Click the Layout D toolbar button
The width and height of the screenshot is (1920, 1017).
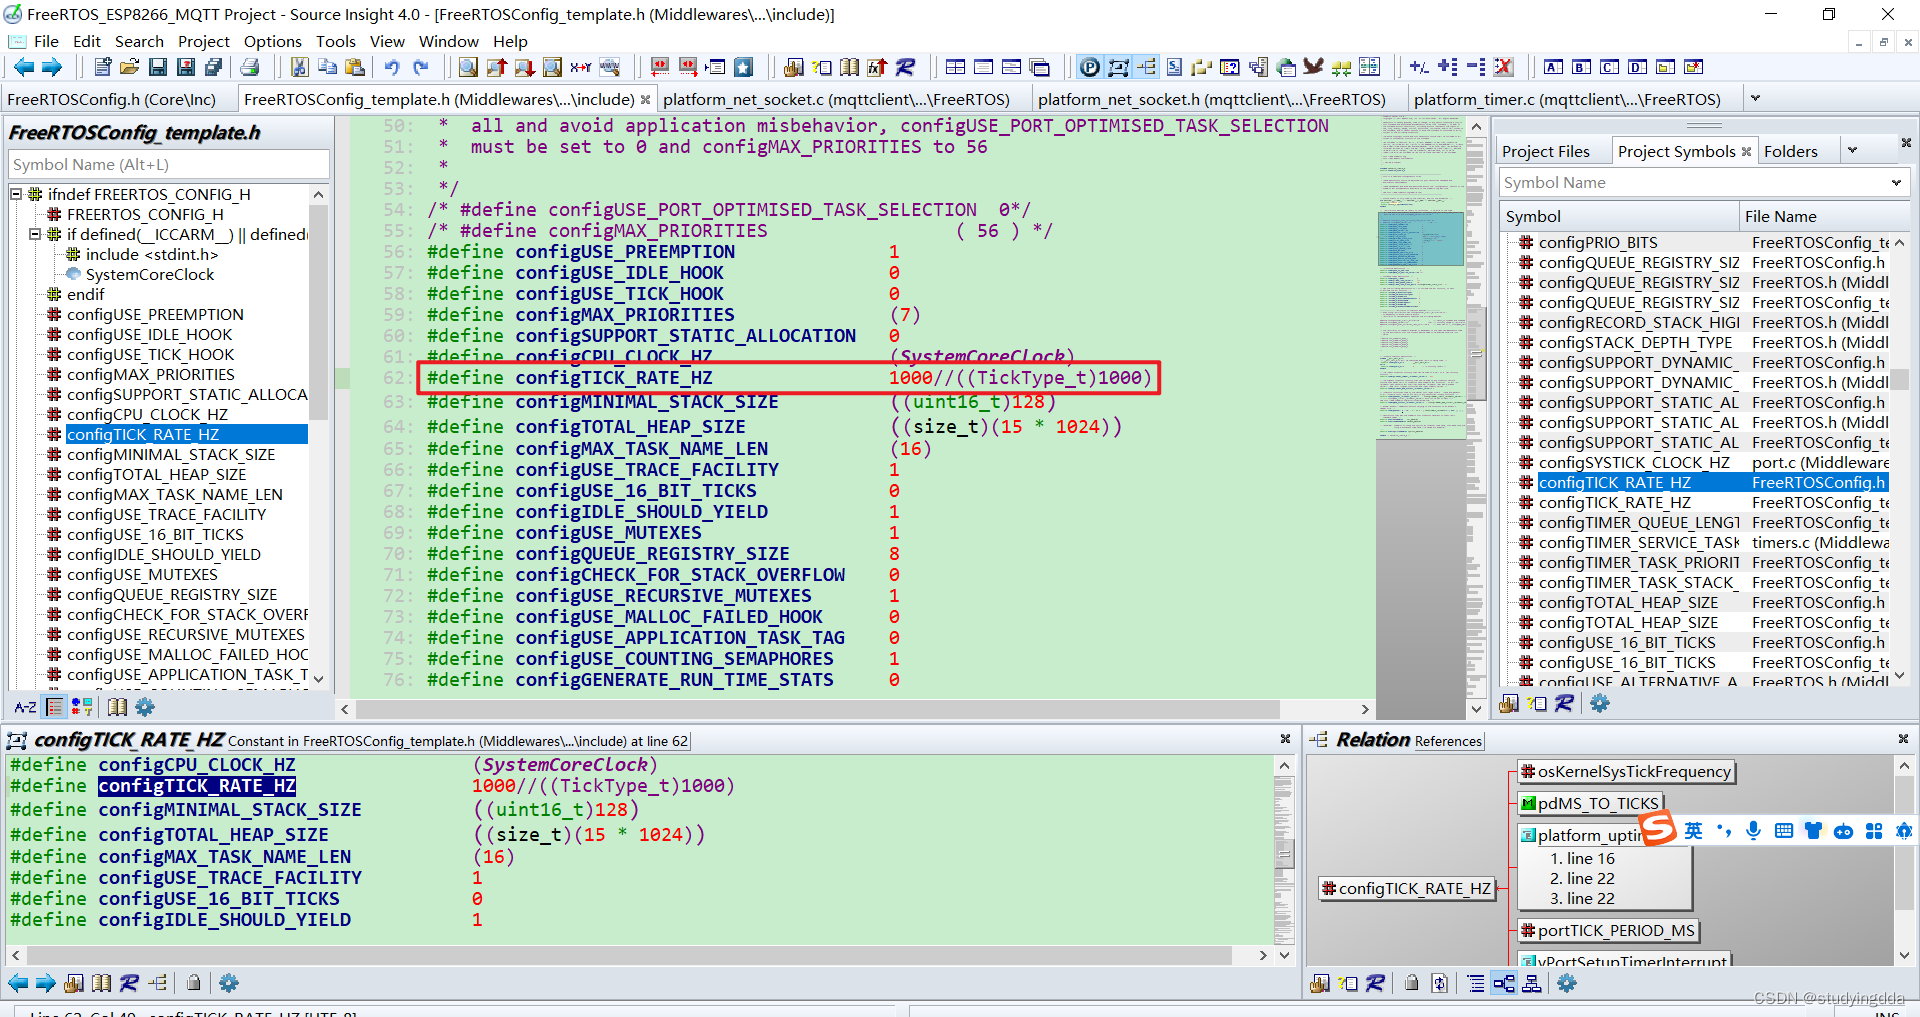1637,67
